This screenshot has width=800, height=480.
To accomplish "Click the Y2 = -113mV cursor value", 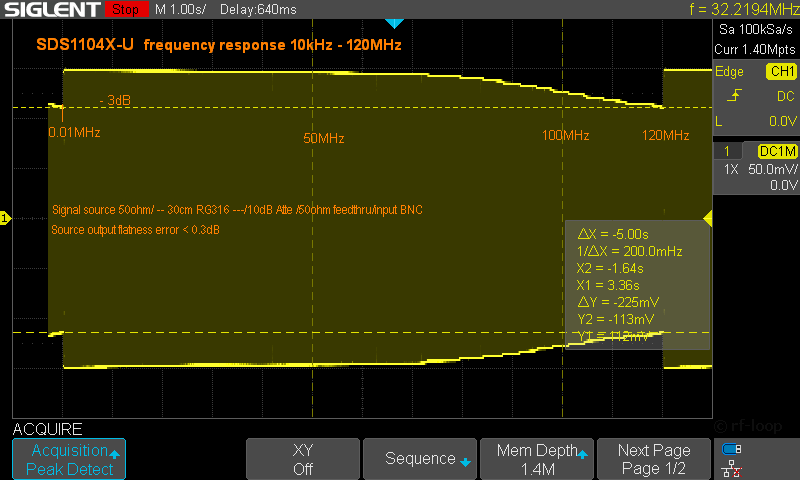I will click(x=615, y=319).
